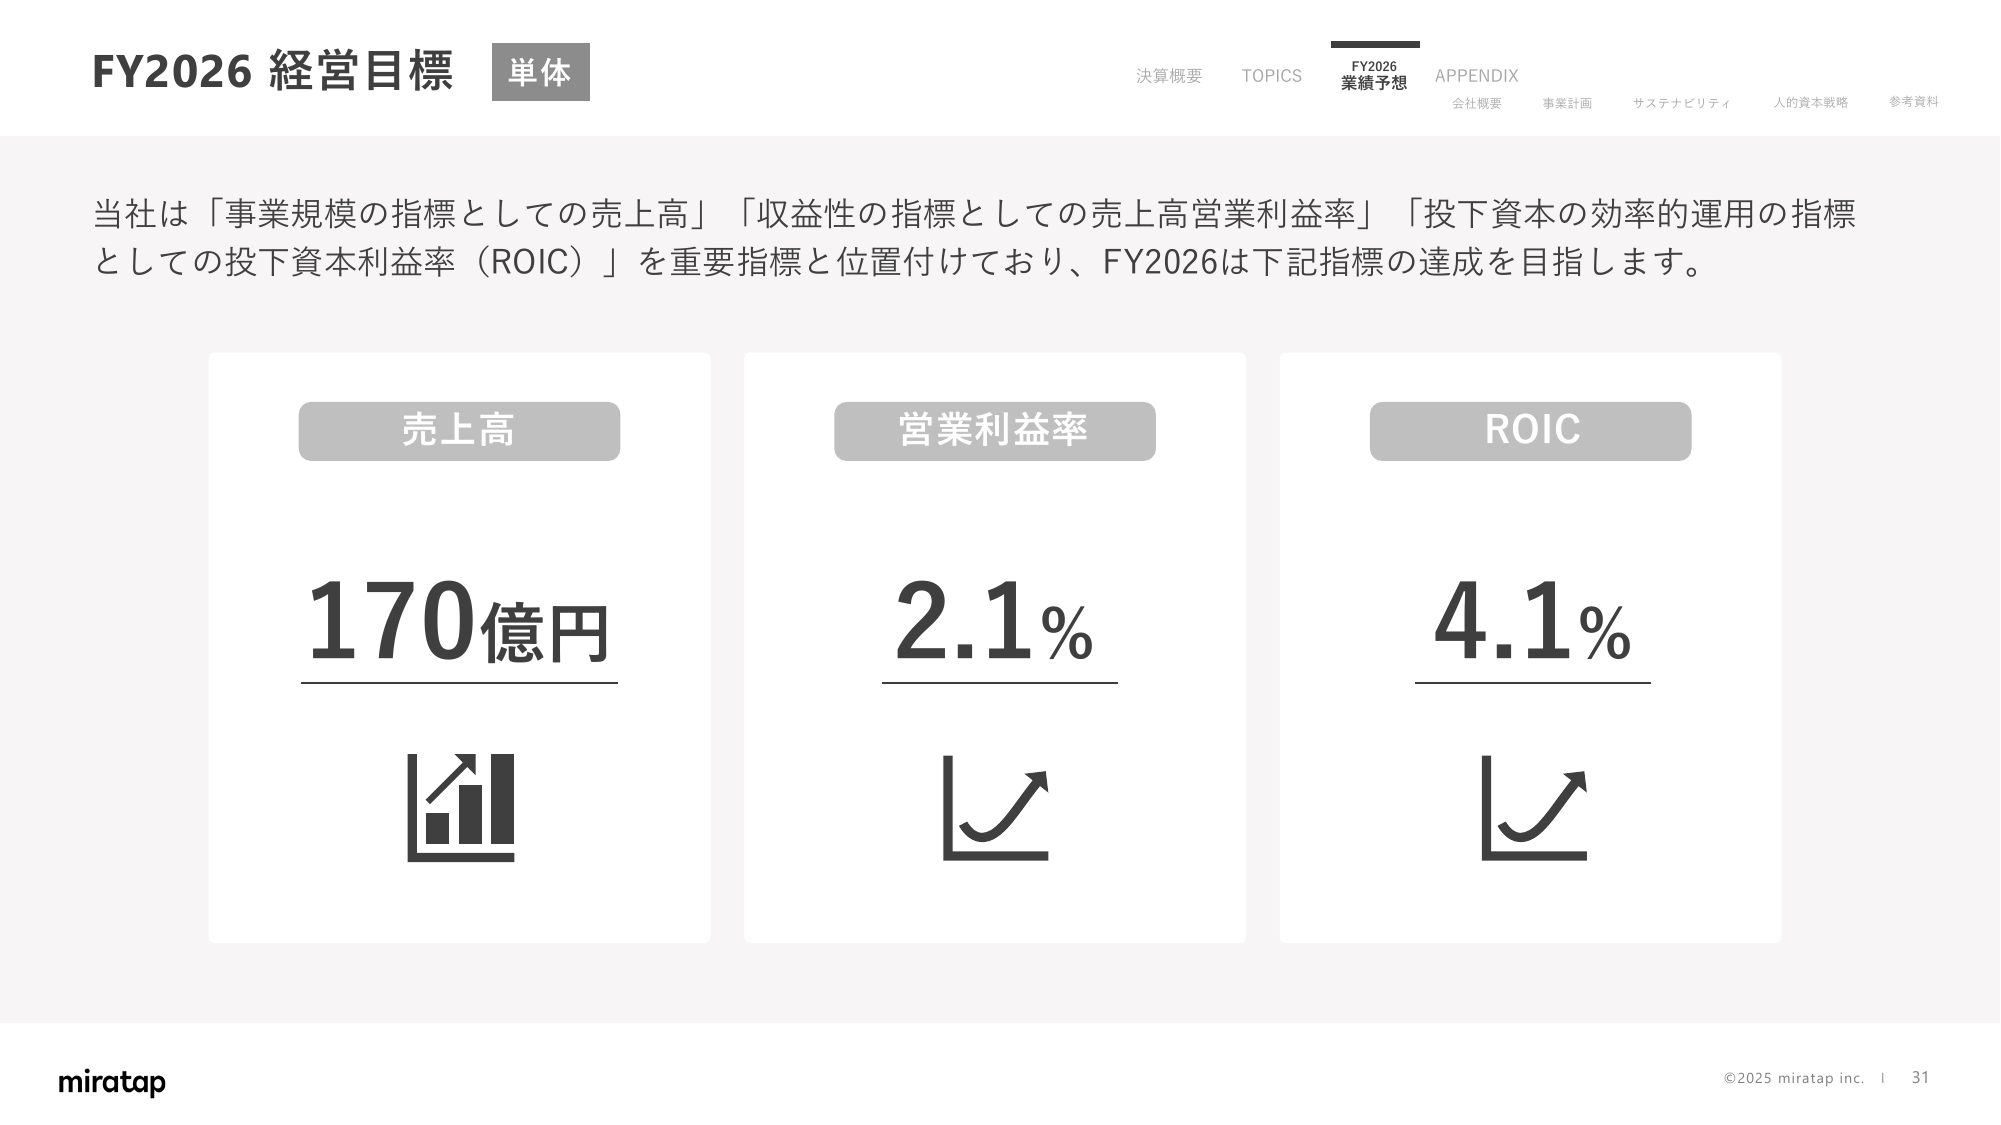Click the line chart icon under 営業利益率
This screenshot has width=2001, height=1125.
(x=996, y=808)
